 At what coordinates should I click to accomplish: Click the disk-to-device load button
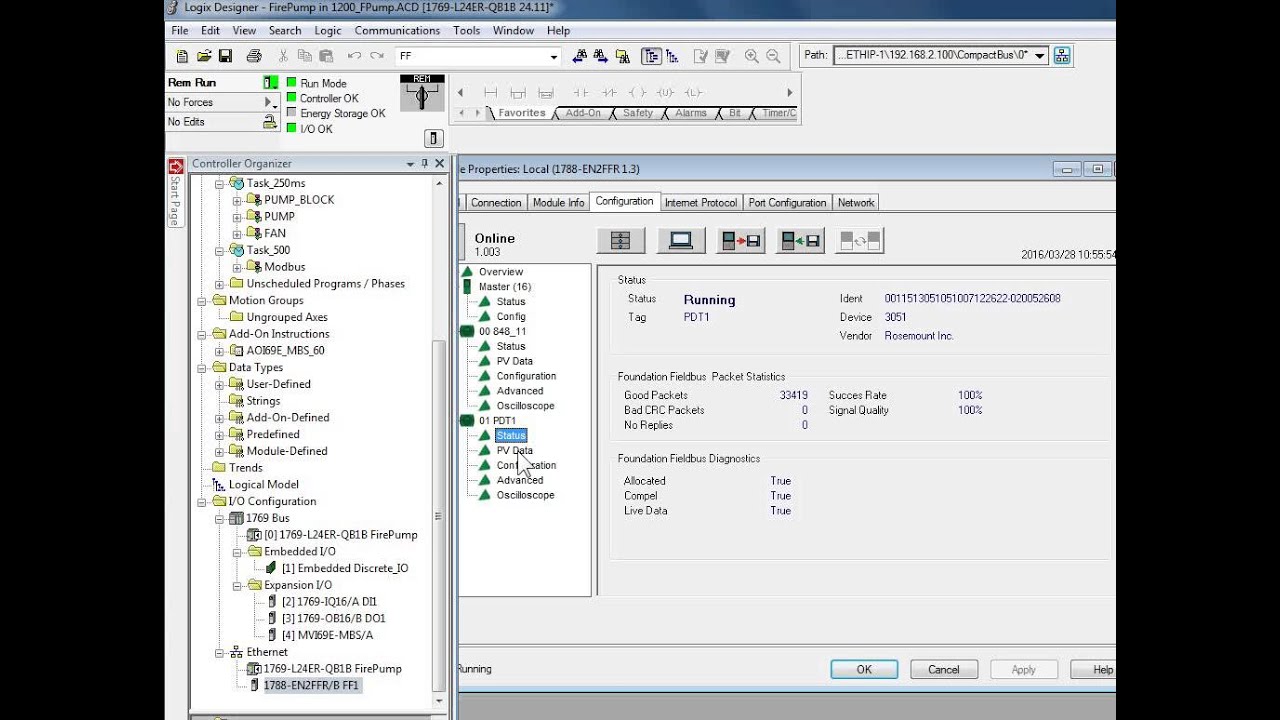point(801,240)
